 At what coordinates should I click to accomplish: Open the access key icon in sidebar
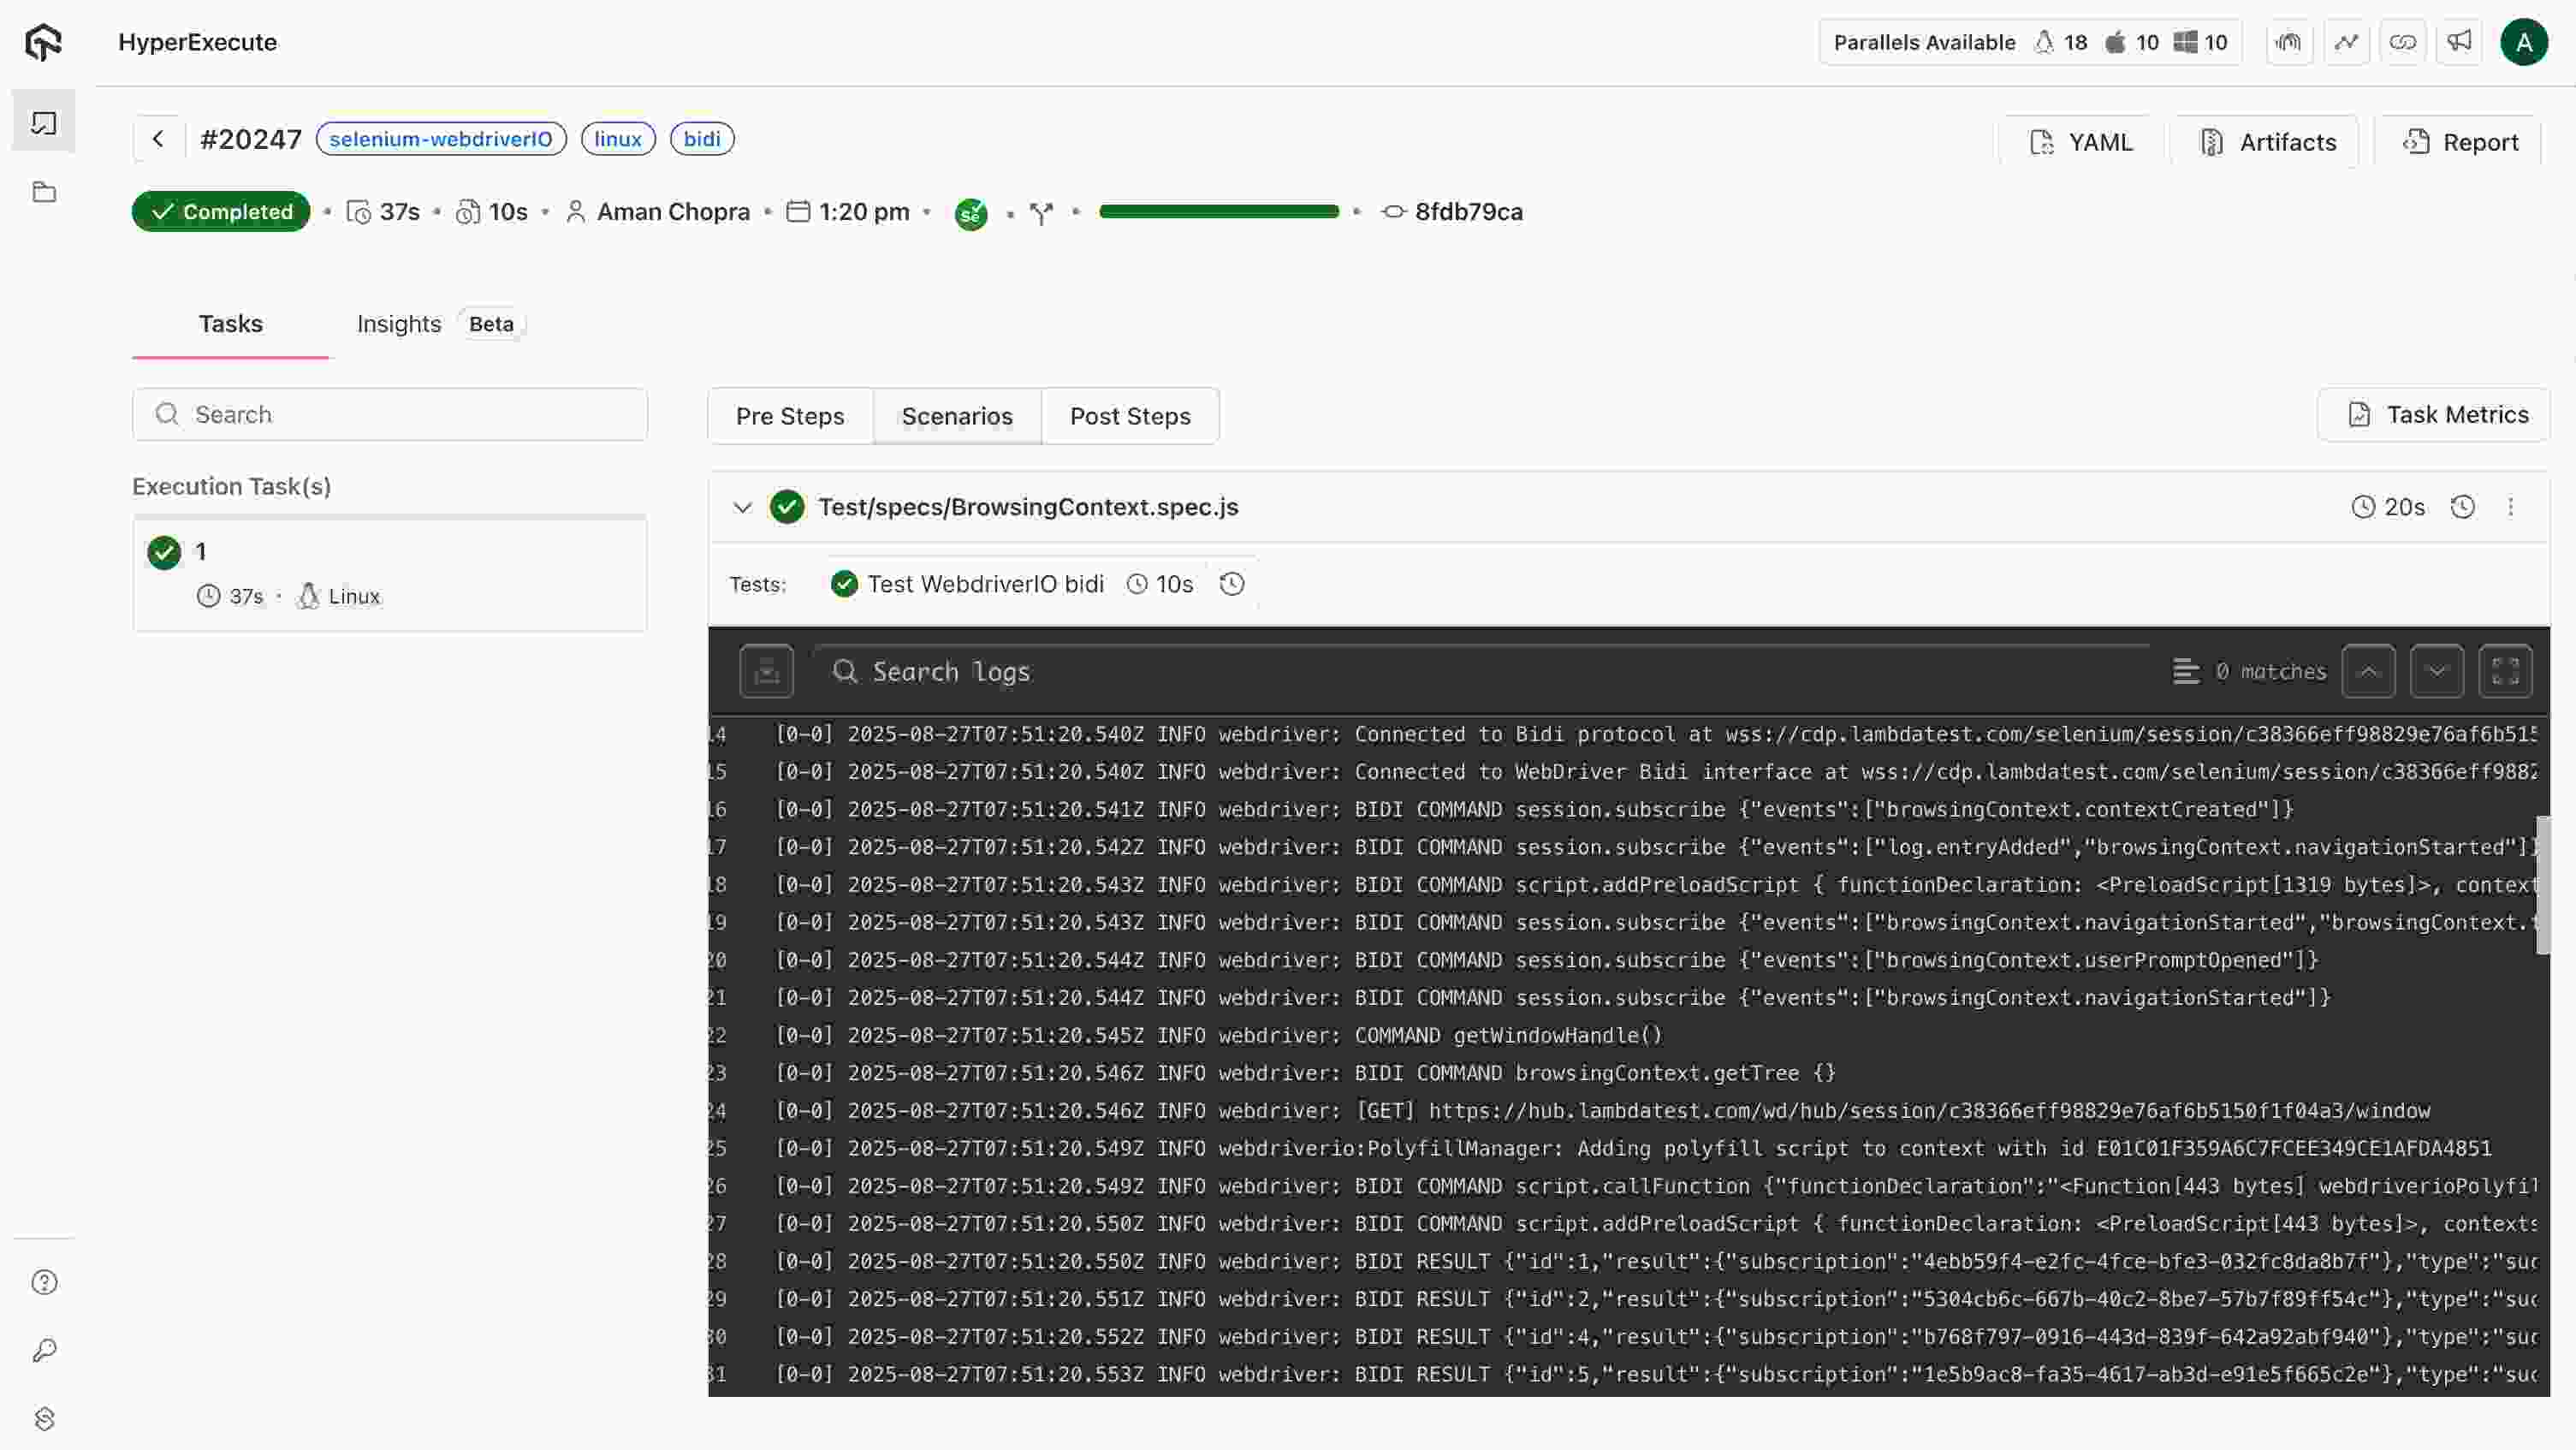pyautogui.click(x=44, y=1350)
